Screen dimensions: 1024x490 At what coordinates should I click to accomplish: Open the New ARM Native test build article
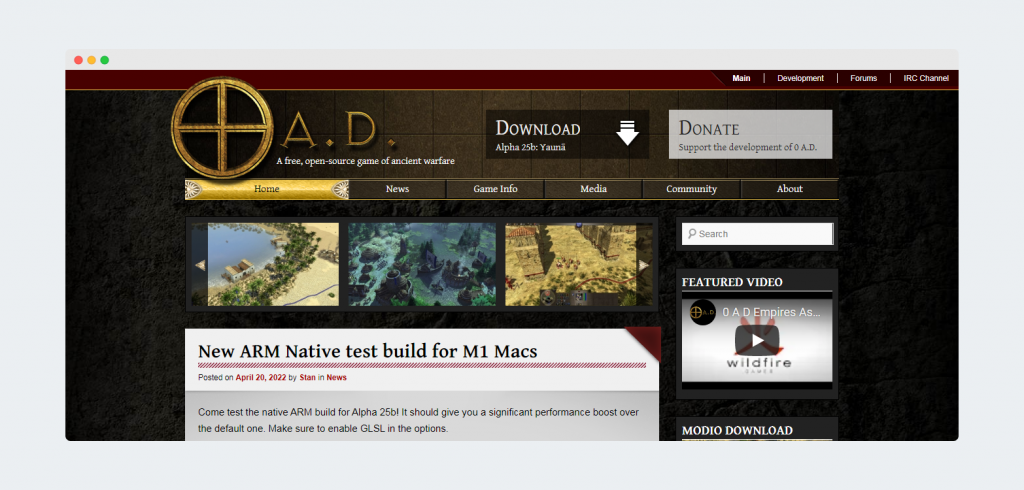[x=368, y=351]
